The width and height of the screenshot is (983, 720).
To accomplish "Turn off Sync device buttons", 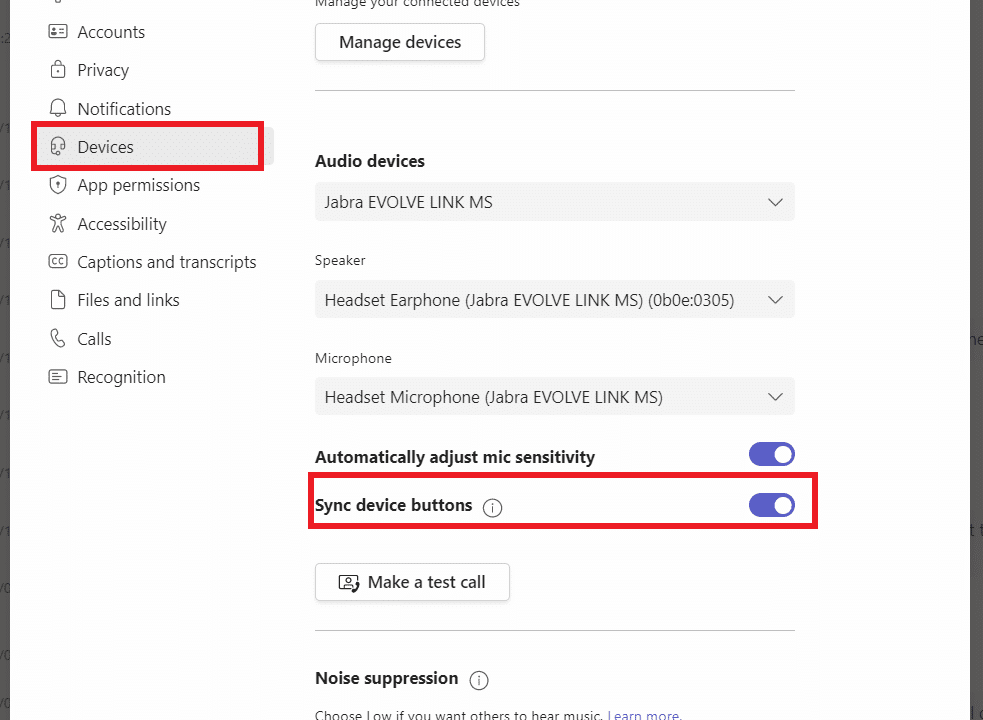I will [771, 505].
